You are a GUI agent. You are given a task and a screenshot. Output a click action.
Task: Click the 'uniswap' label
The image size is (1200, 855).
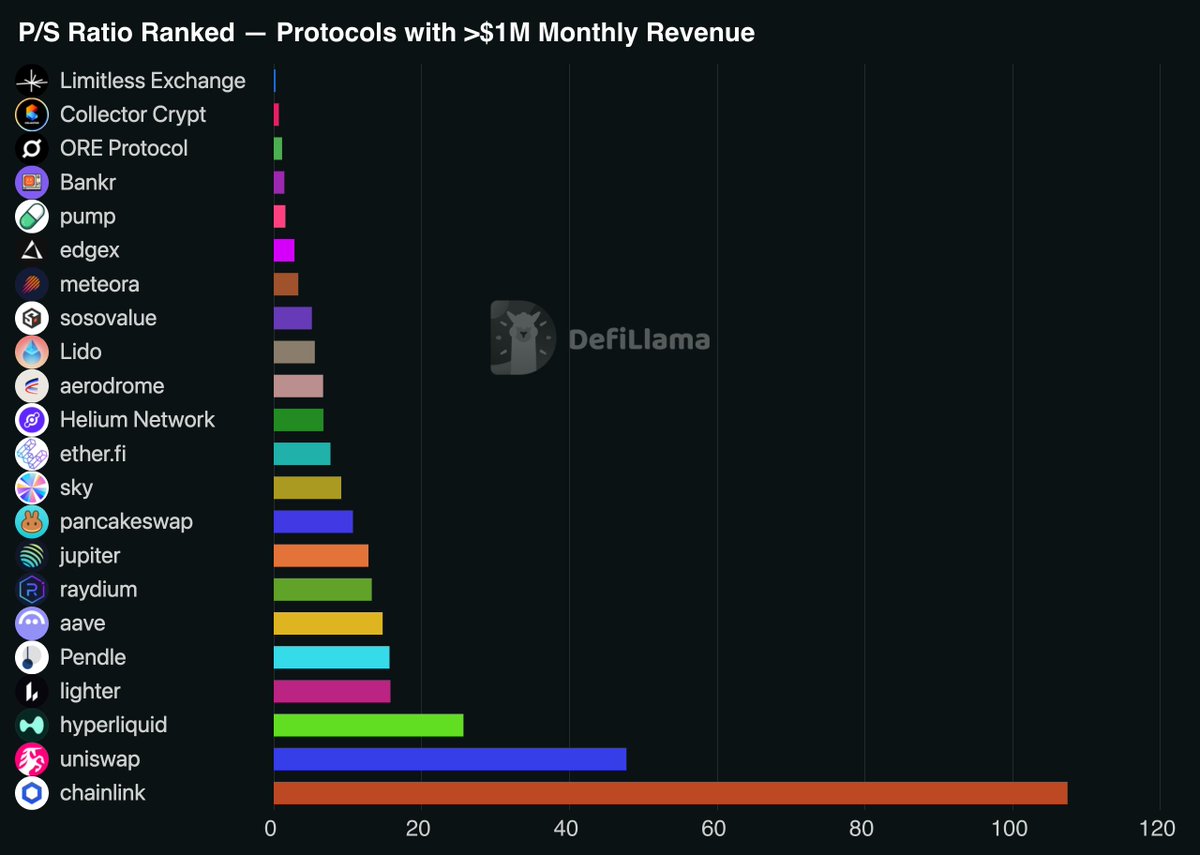coord(100,759)
